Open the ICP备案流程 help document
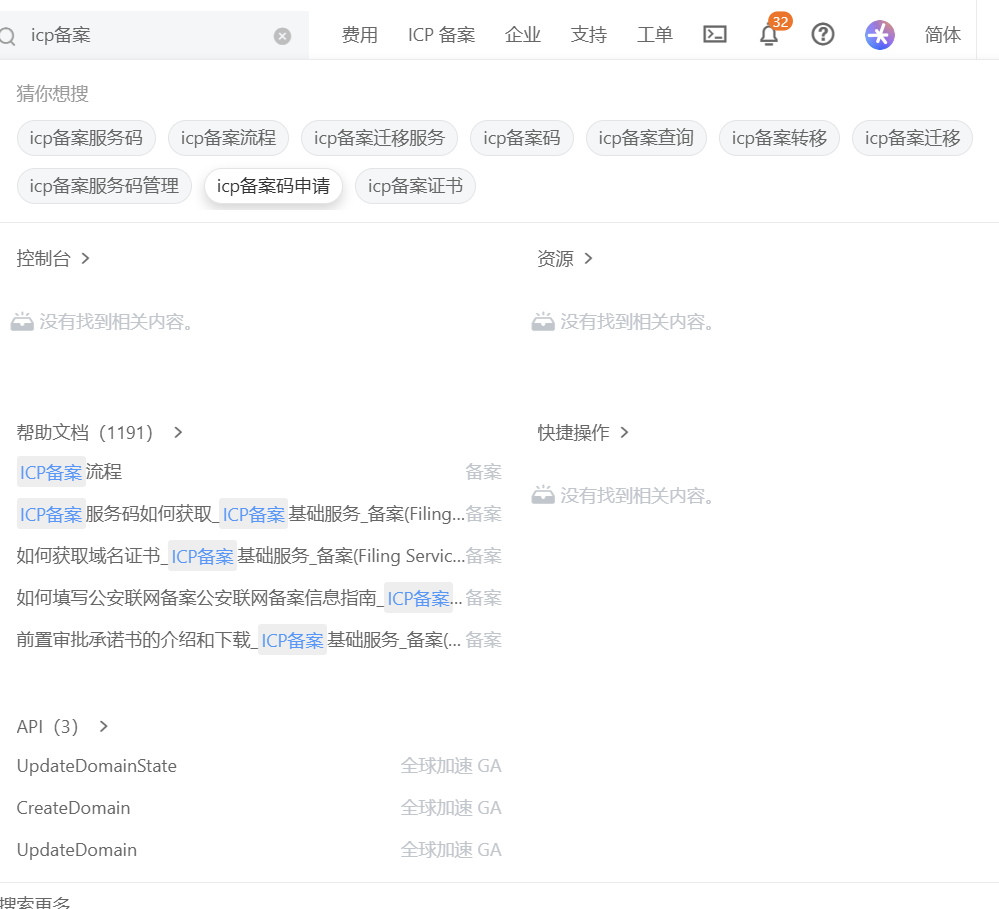 tap(70, 472)
